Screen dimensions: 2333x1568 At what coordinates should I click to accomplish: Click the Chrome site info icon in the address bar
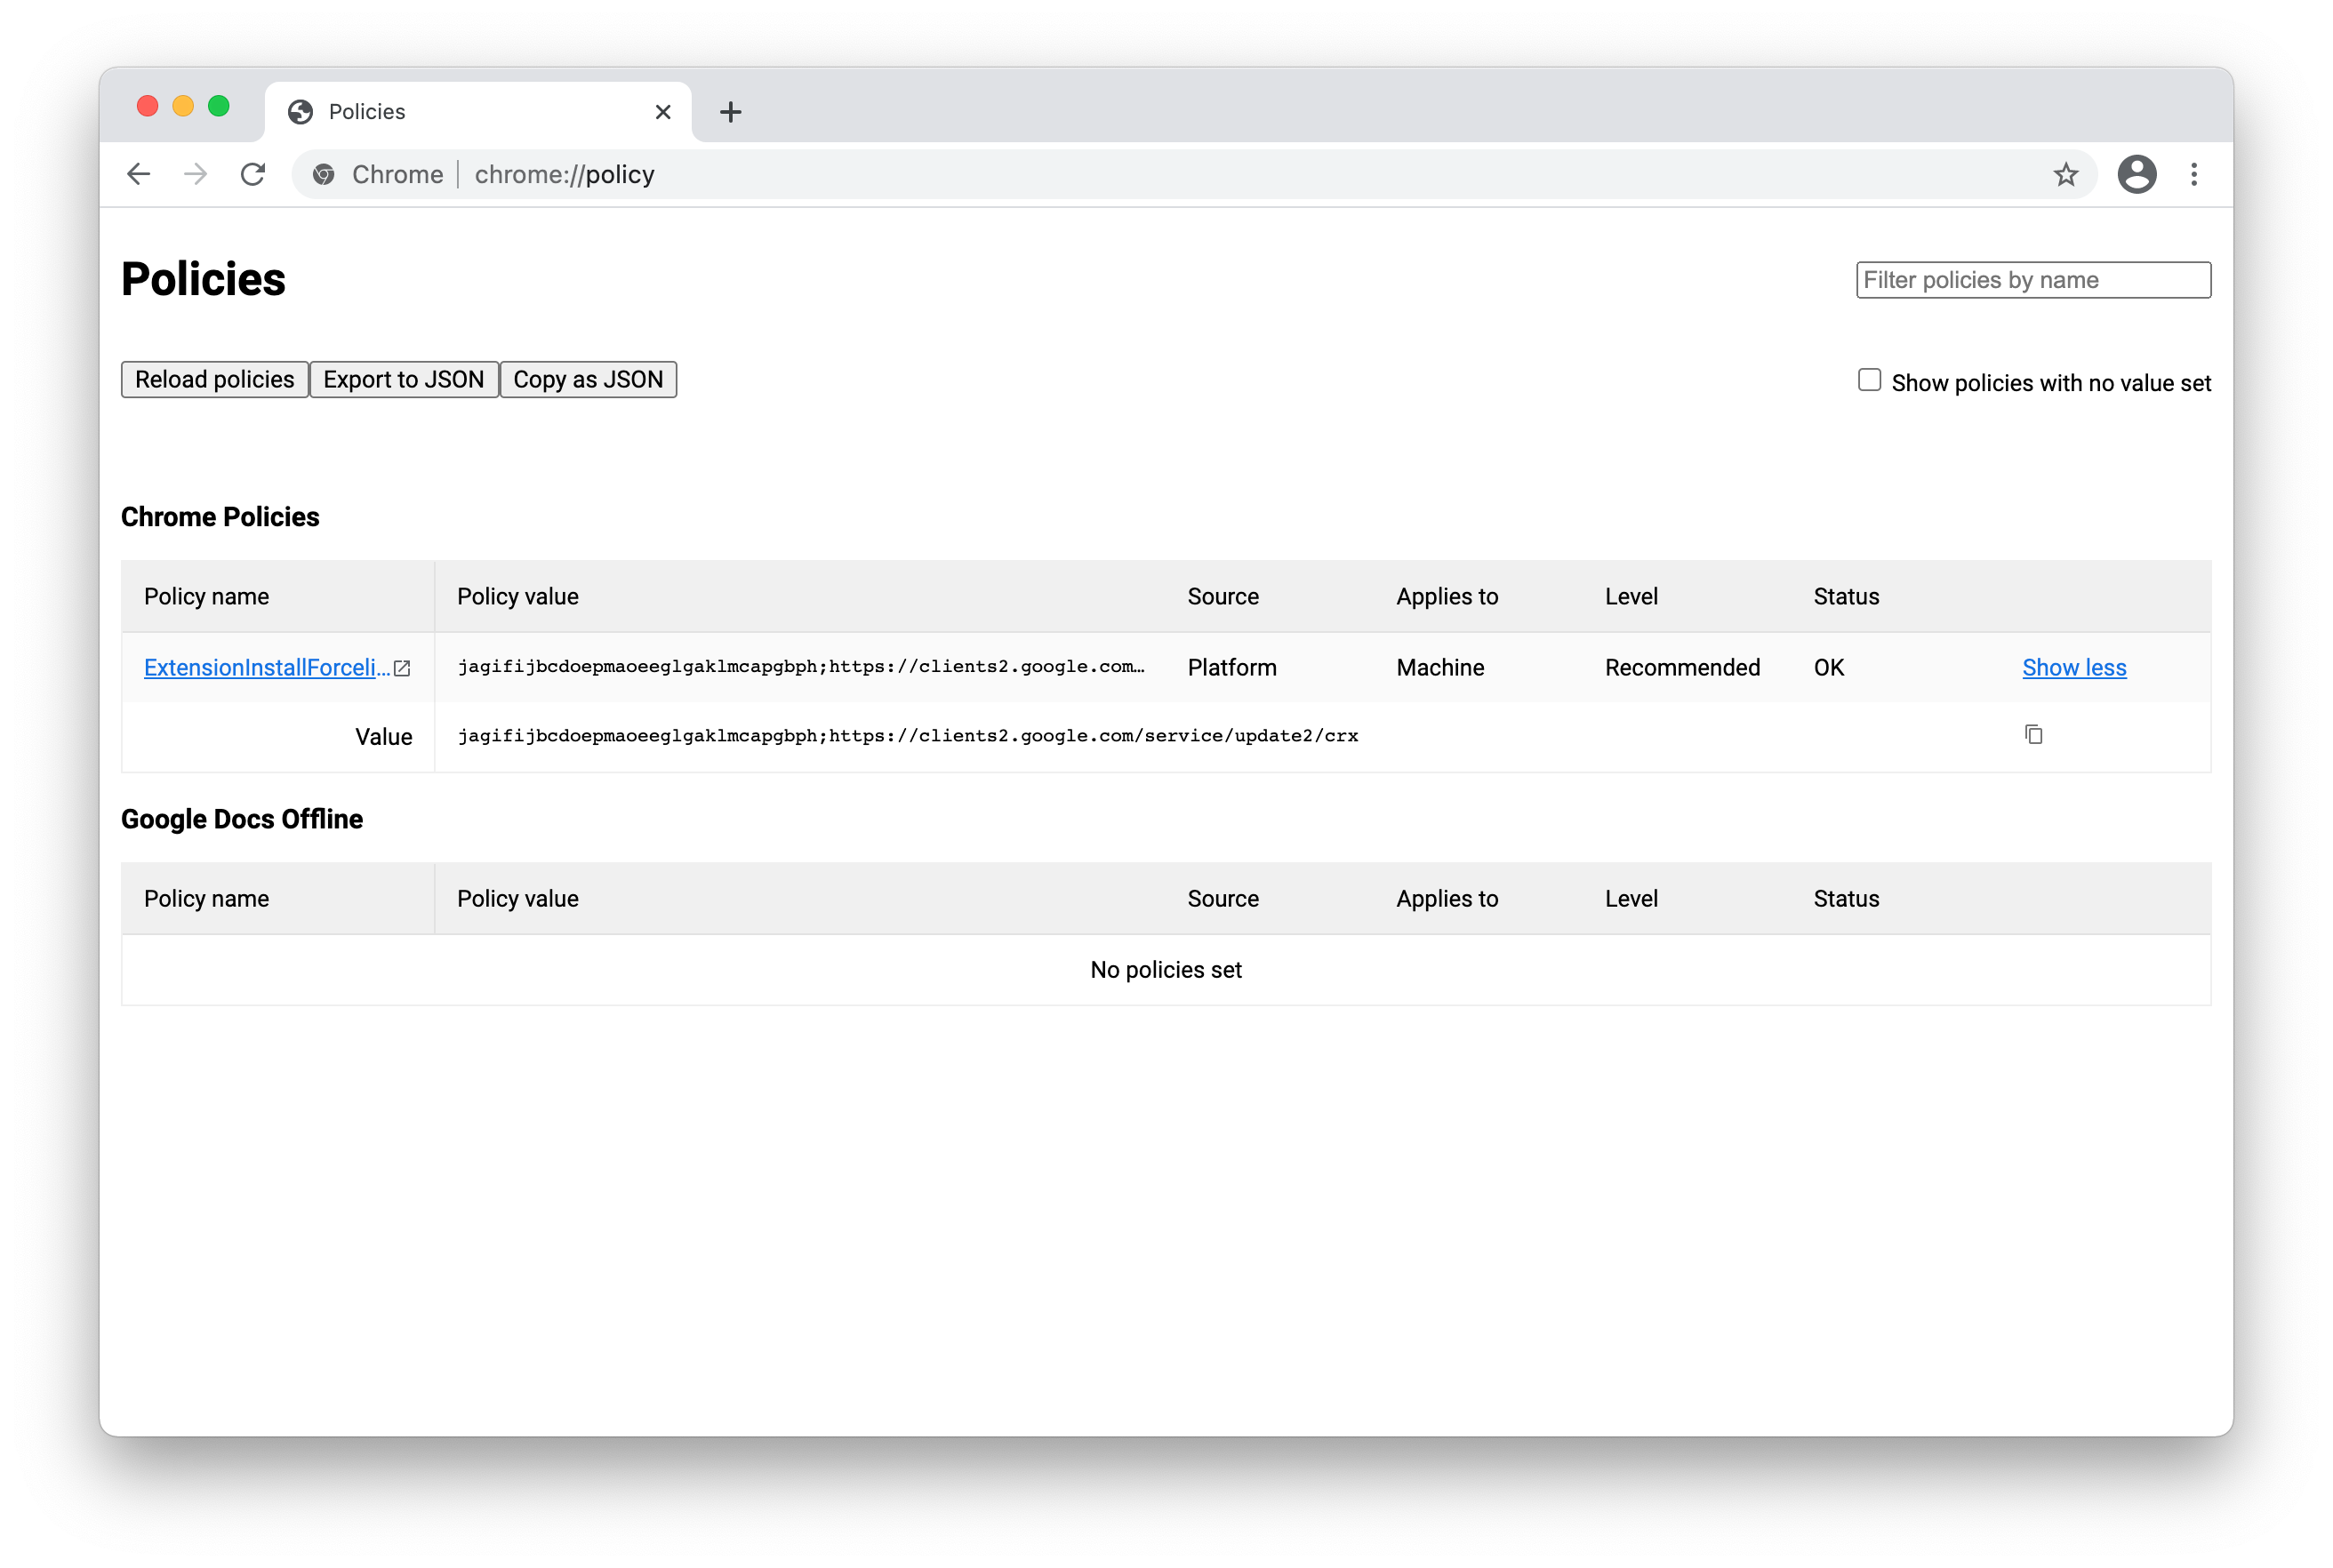[323, 175]
